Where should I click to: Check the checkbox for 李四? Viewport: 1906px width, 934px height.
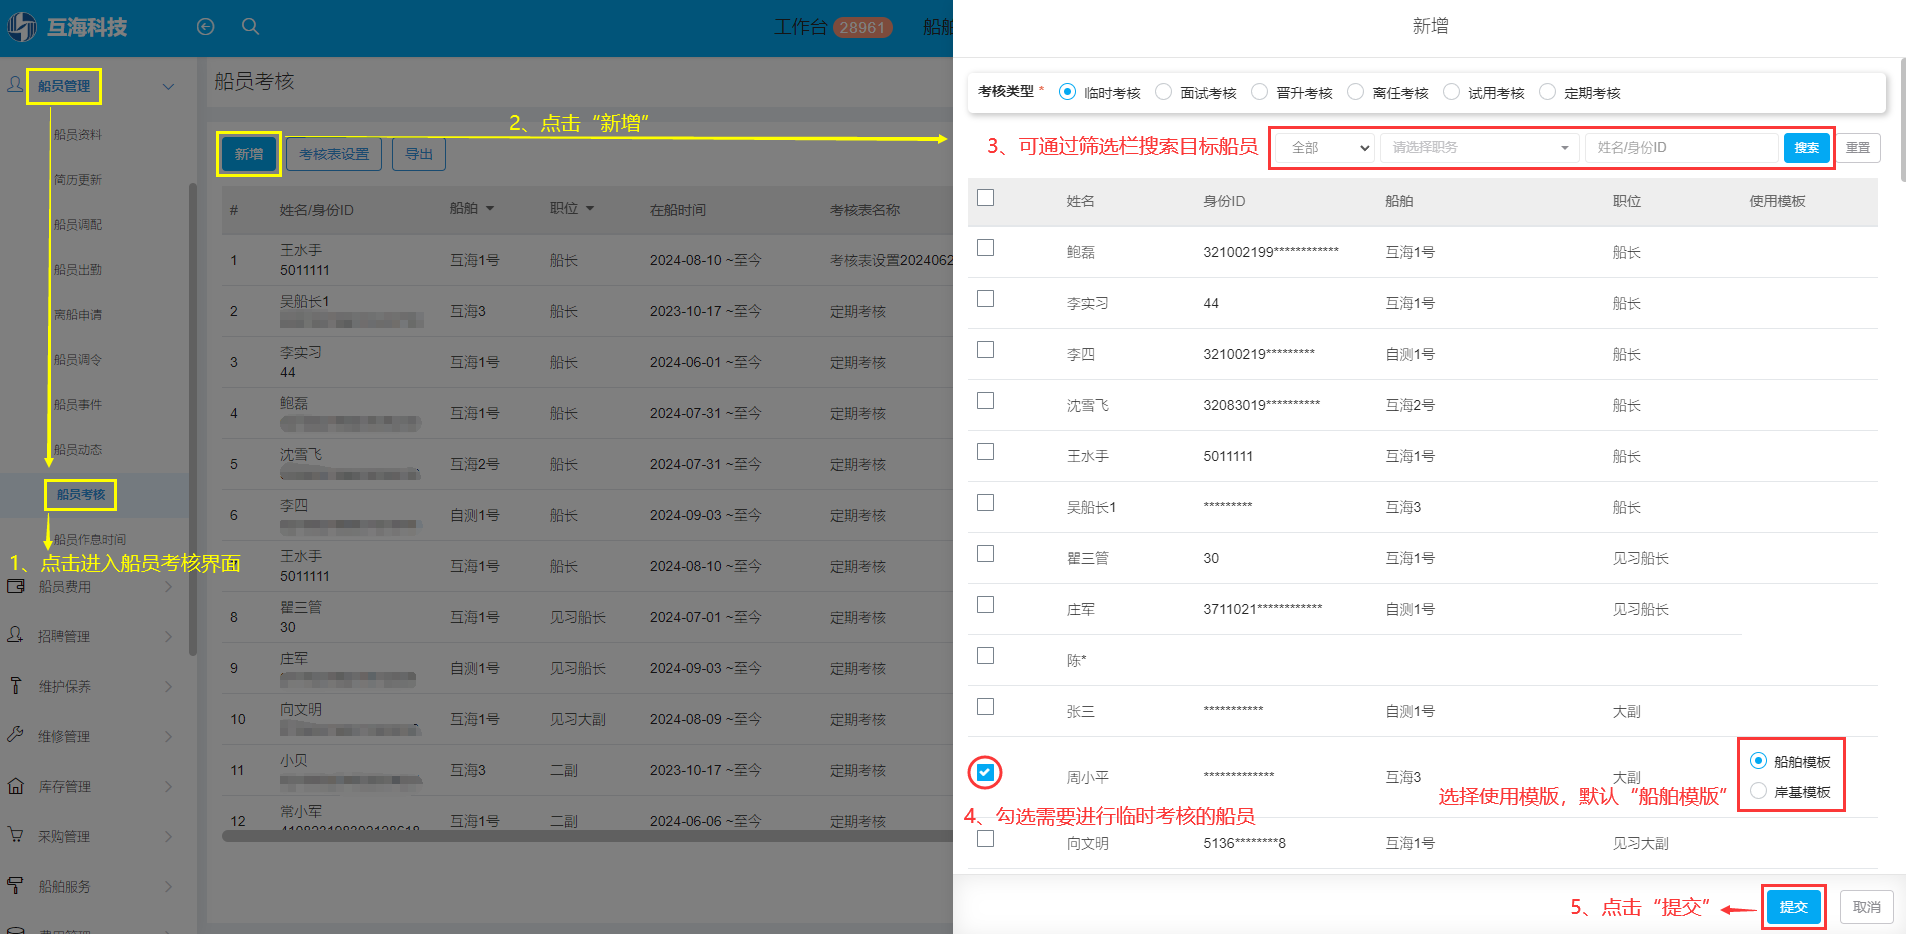pyautogui.click(x=985, y=350)
